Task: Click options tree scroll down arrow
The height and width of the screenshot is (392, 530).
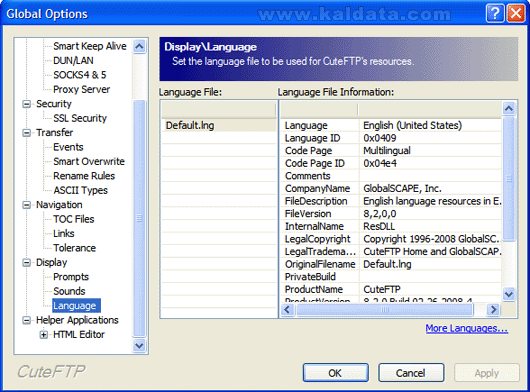Action: [x=139, y=346]
